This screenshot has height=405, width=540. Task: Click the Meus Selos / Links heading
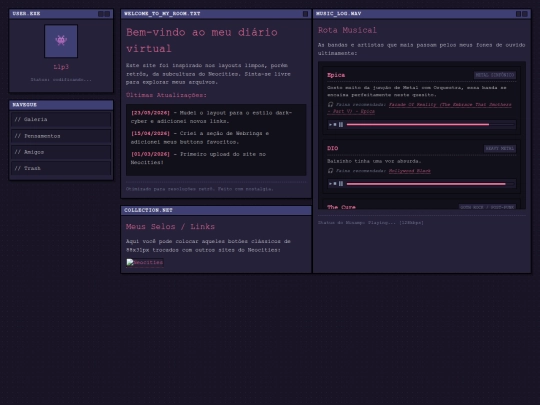pyautogui.click(x=170, y=227)
